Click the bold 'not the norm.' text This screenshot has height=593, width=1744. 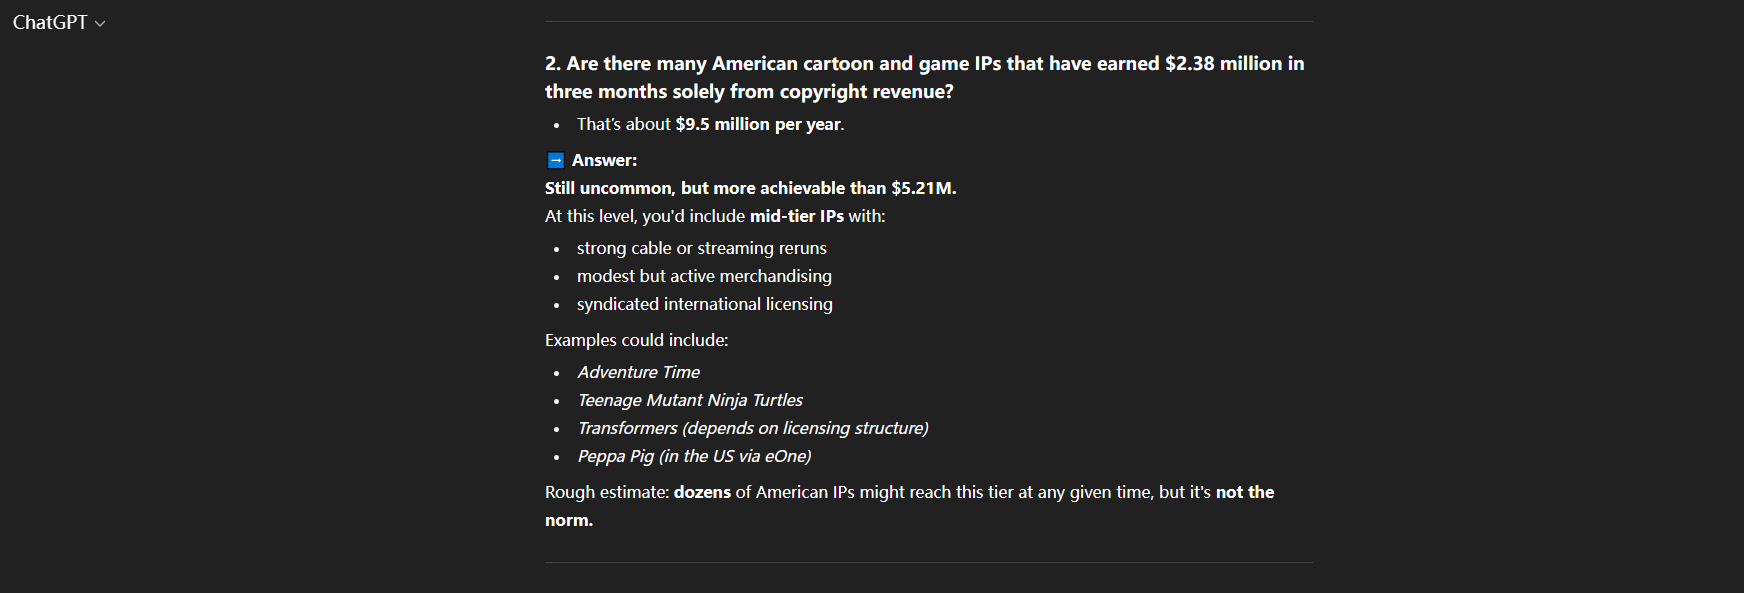(1245, 492)
